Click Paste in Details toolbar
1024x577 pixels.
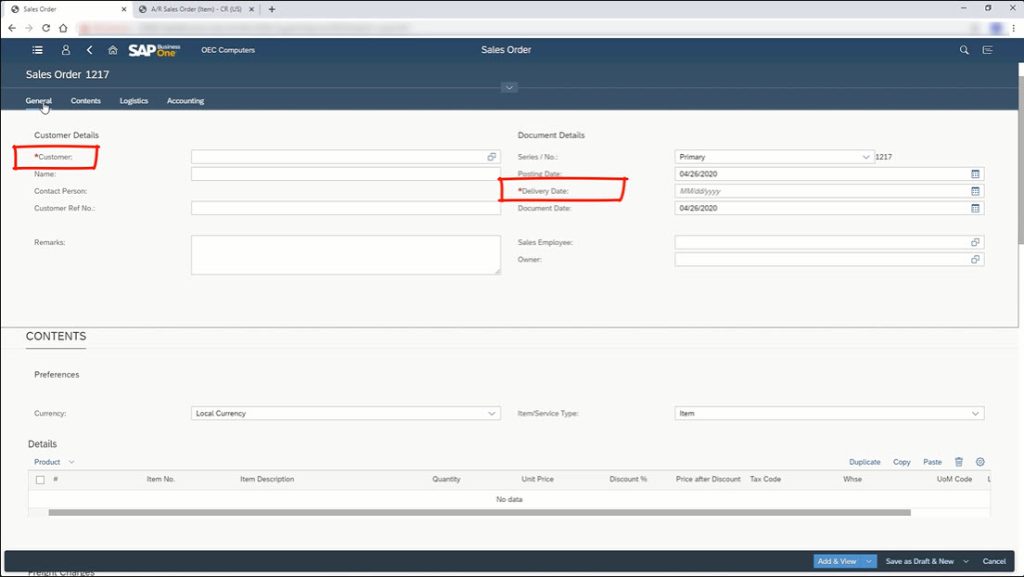933,462
